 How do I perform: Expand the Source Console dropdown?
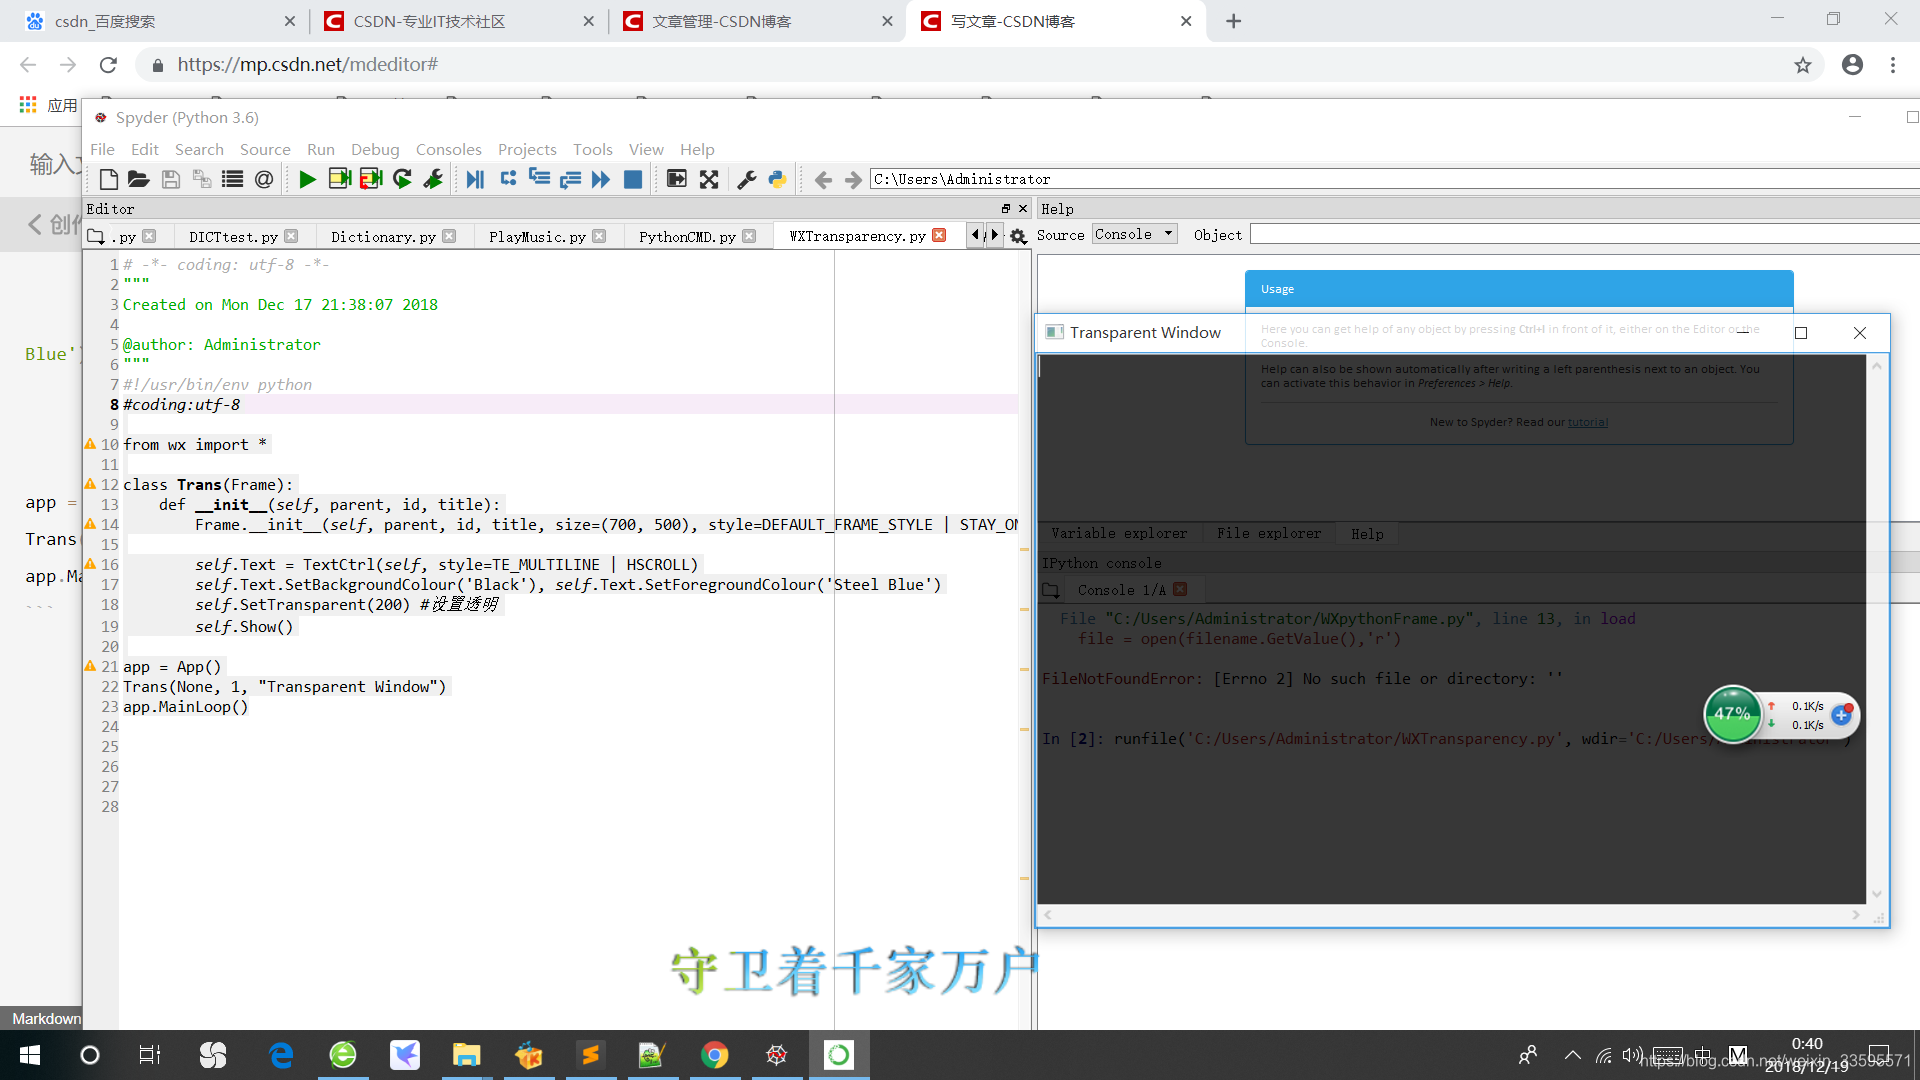pos(1134,234)
